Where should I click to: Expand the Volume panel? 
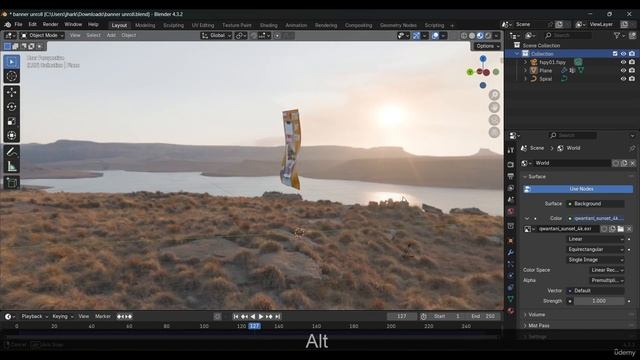tap(536, 315)
